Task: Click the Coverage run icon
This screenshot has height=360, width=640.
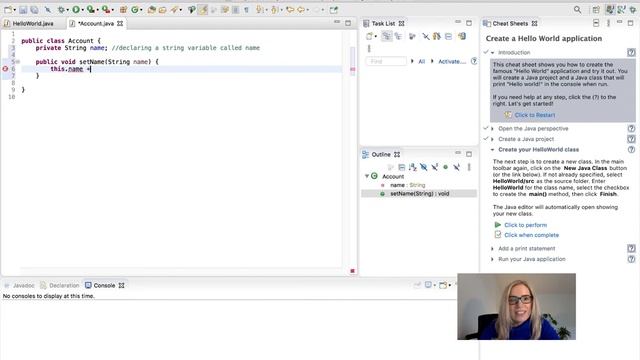Action: [91, 9]
